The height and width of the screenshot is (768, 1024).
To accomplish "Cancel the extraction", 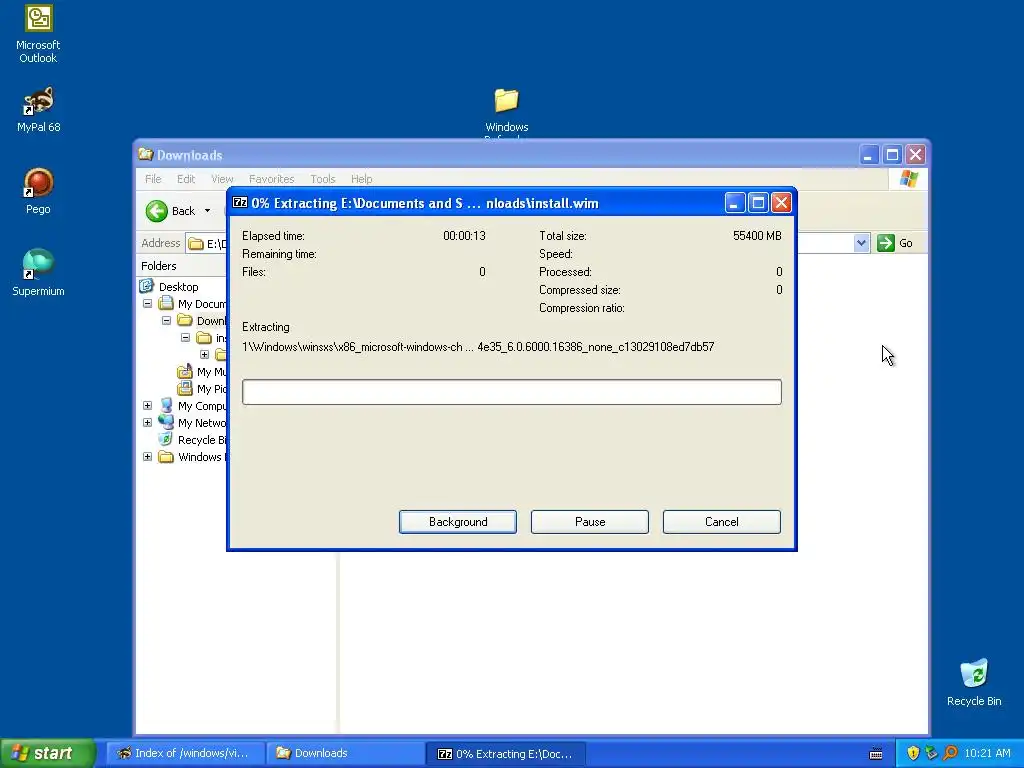I will coord(722,522).
